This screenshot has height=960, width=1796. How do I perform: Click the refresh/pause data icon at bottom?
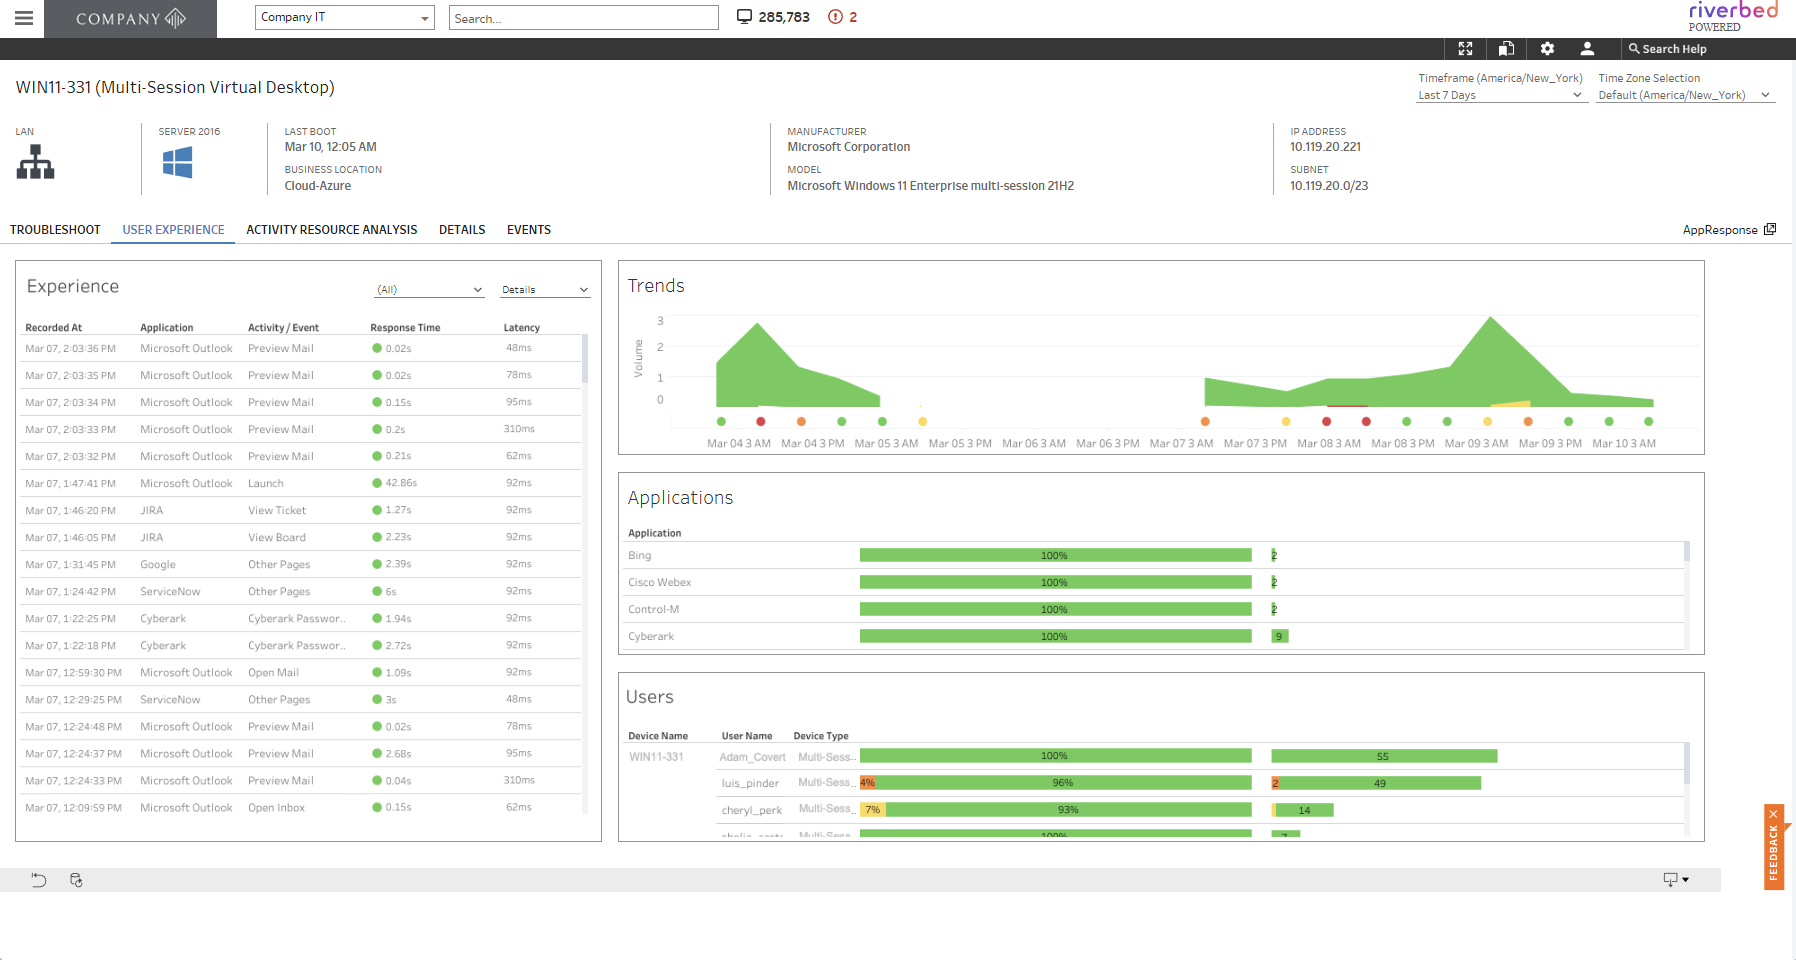pyautogui.click(x=76, y=880)
